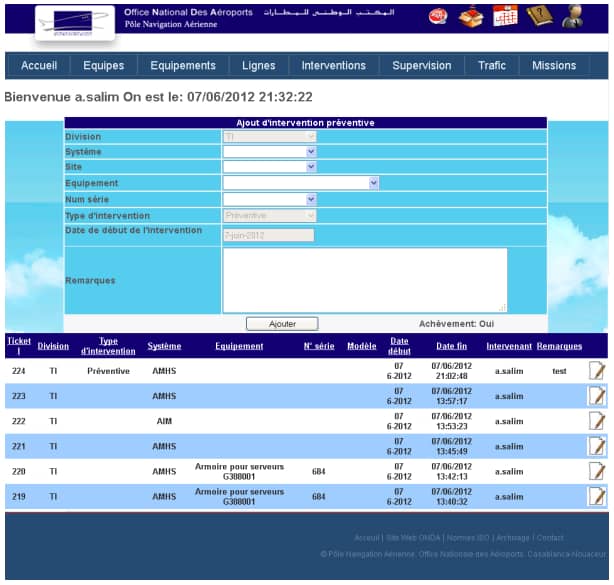614x585 pixels.
Task: Open the Type d'intervention dropdown
Action: point(269,215)
